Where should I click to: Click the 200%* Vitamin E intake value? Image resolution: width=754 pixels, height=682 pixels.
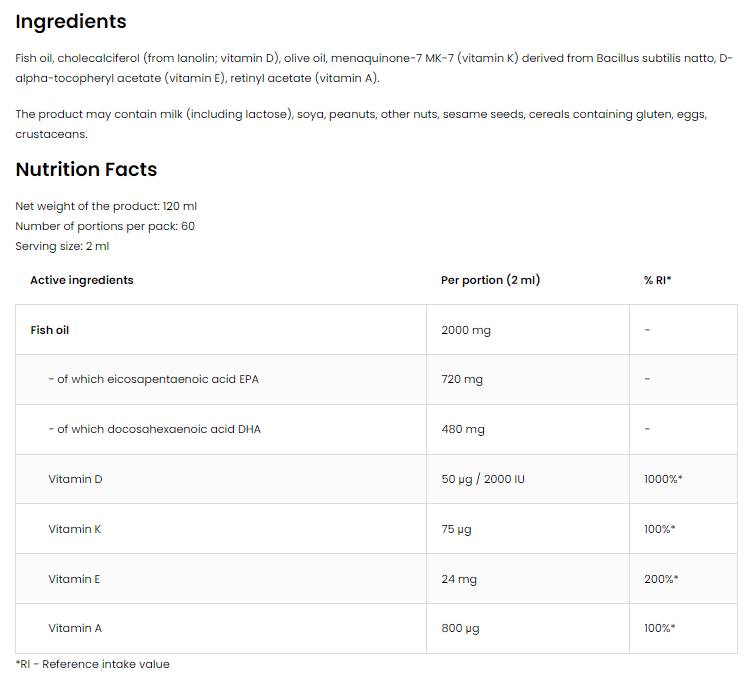(x=661, y=579)
